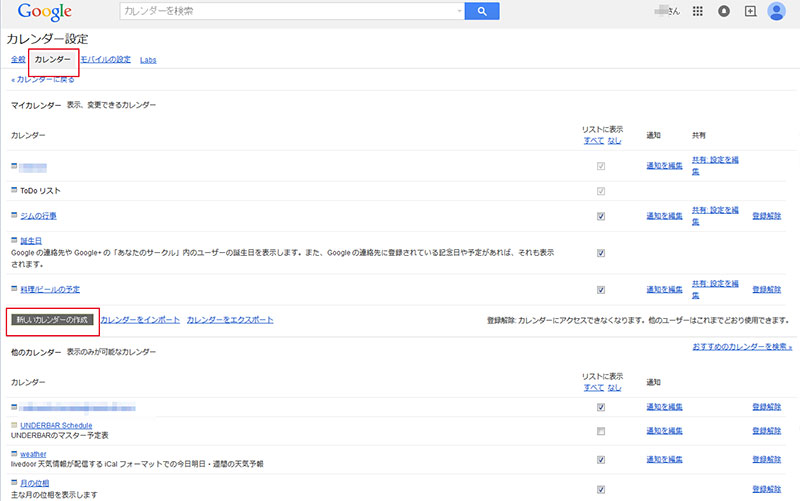Click calendar icon beside ToDo リスト
Viewport: 800px width, 501px height.
coord(14,190)
